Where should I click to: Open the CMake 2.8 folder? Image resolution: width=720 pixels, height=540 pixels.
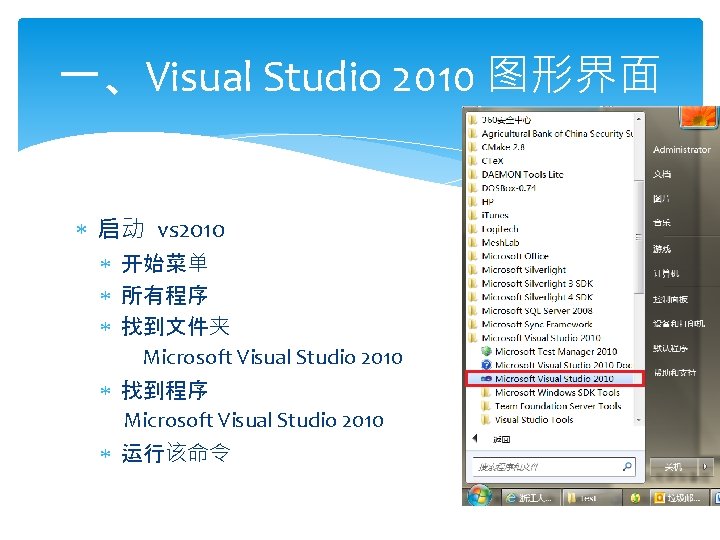(496, 147)
